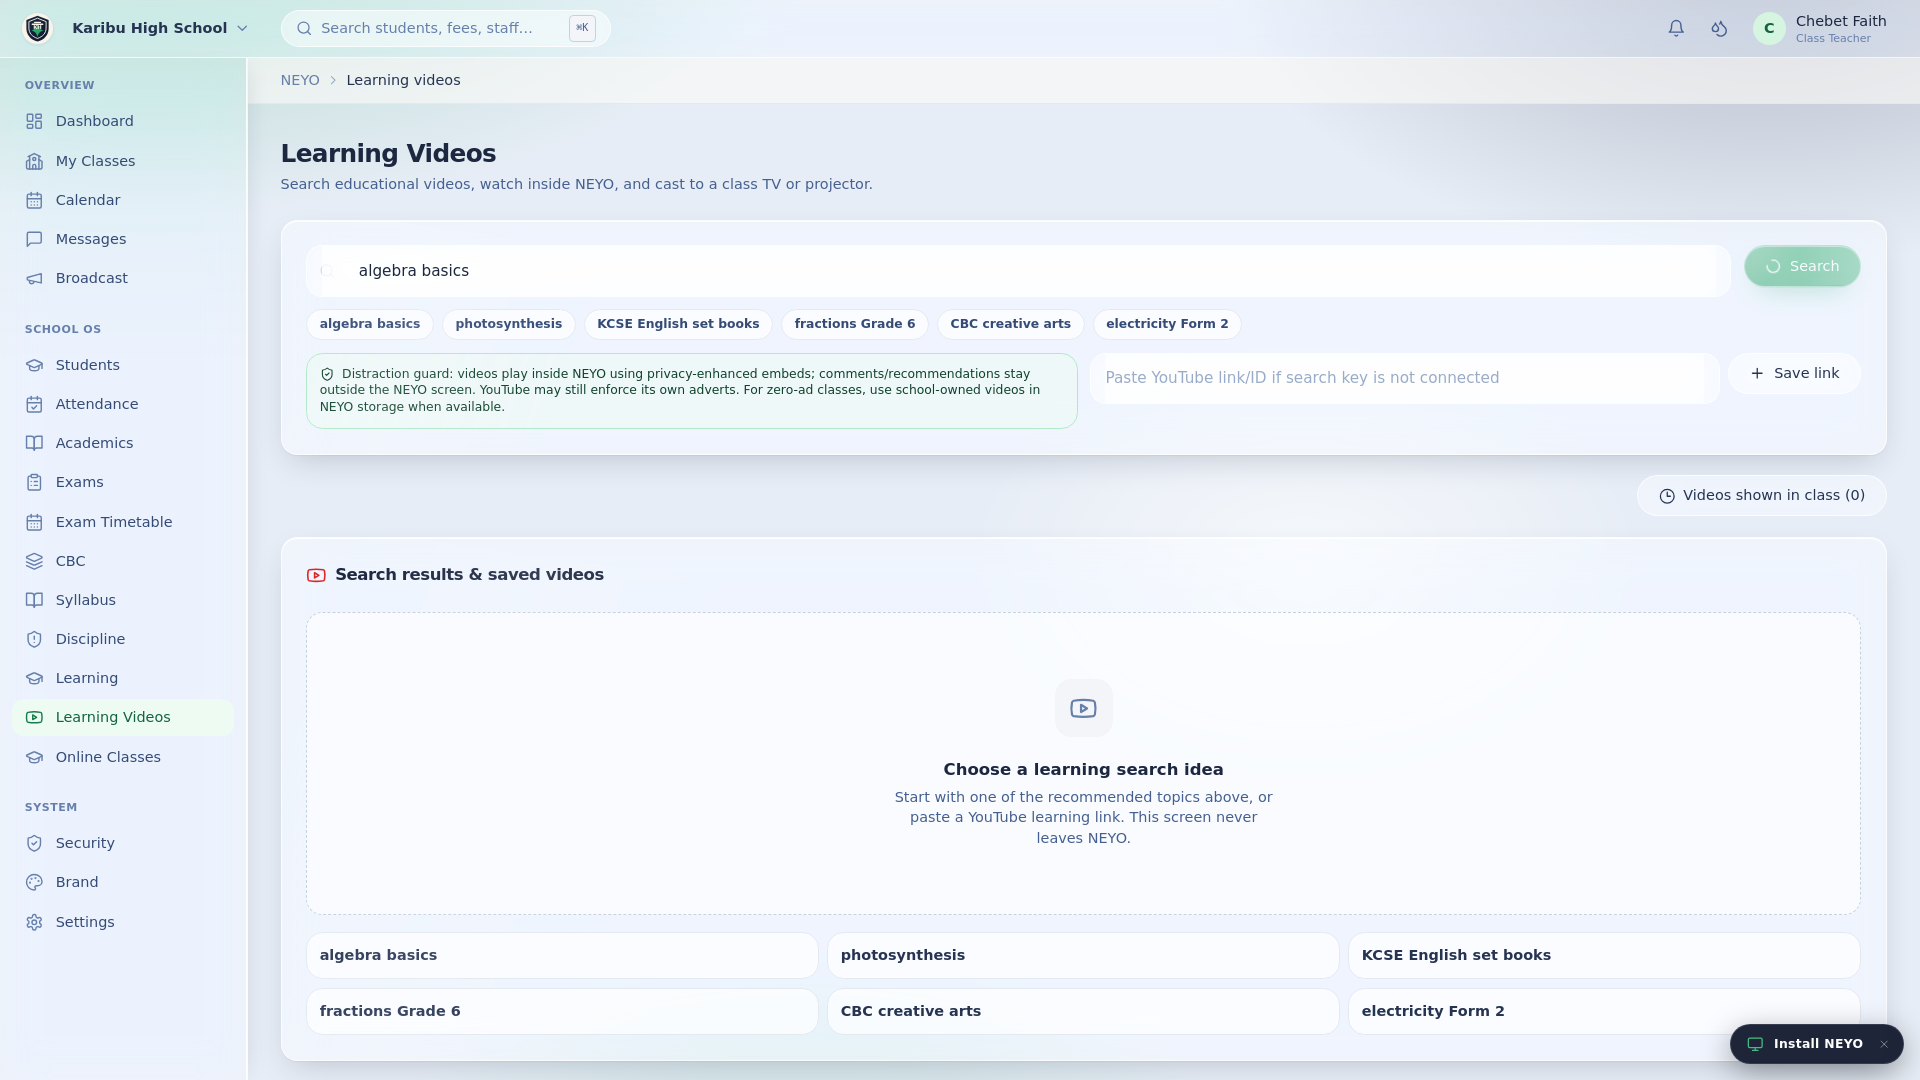
Task: Choose the electricity Form 2 chip
Action: pyautogui.click(x=1167, y=324)
